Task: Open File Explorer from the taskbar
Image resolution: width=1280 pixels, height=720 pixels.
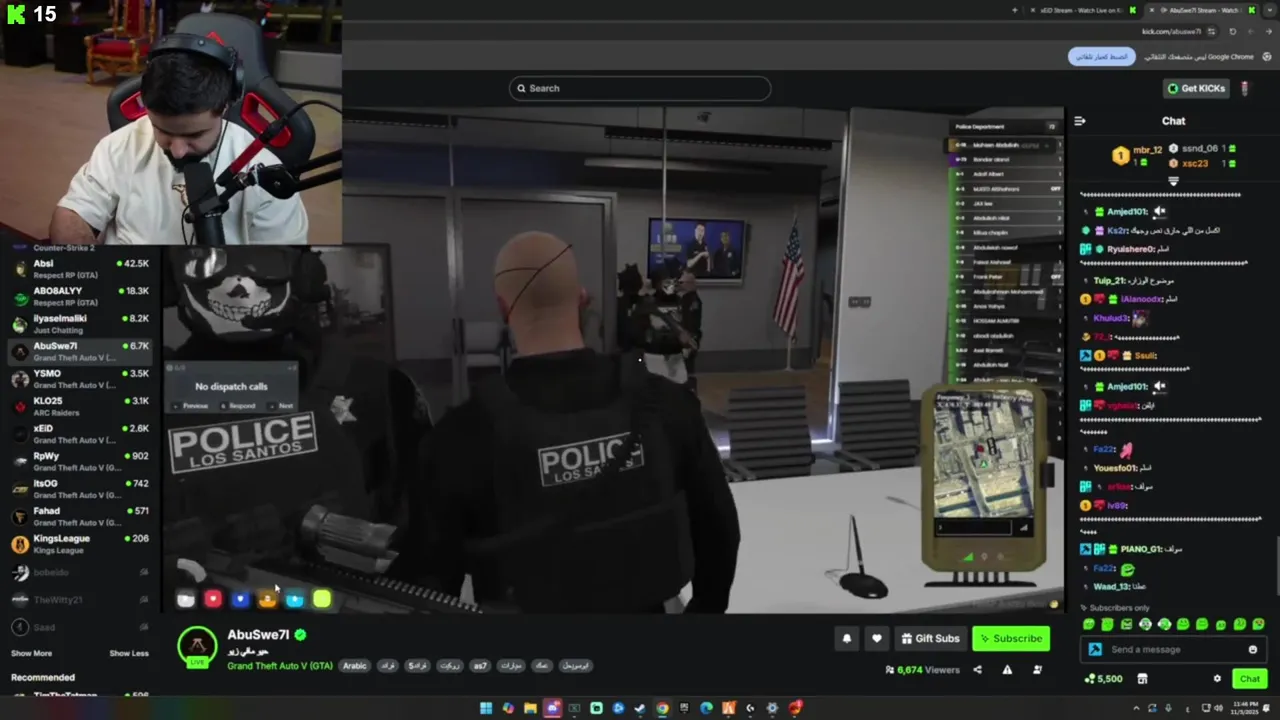Action: pyautogui.click(x=530, y=708)
